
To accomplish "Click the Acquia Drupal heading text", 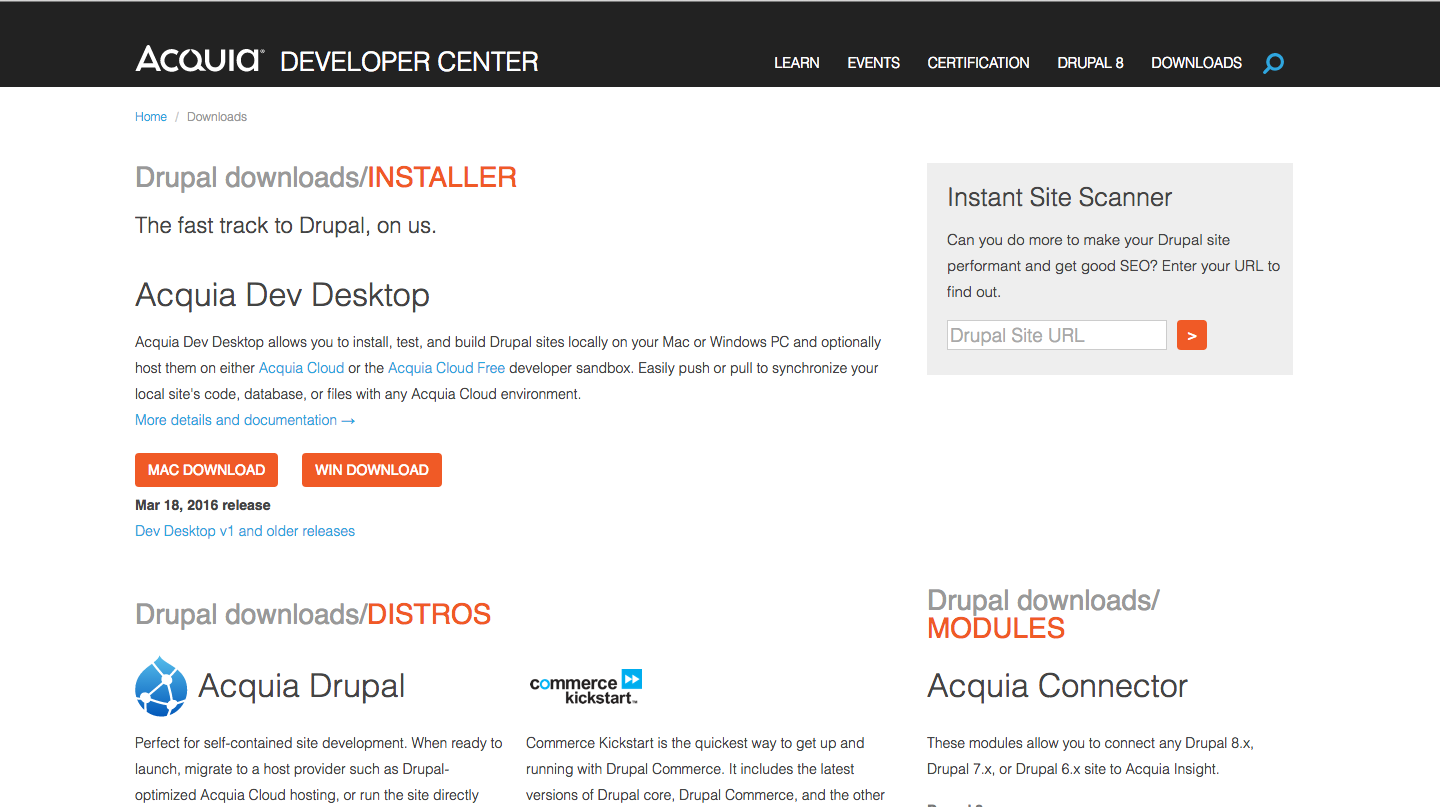I will pyautogui.click(x=302, y=686).
